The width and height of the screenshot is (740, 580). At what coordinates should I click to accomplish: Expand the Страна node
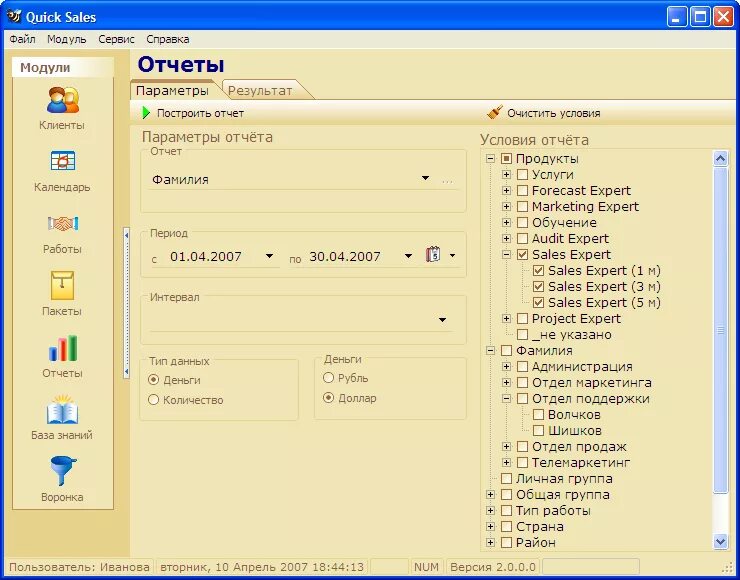pyautogui.click(x=490, y=527)
